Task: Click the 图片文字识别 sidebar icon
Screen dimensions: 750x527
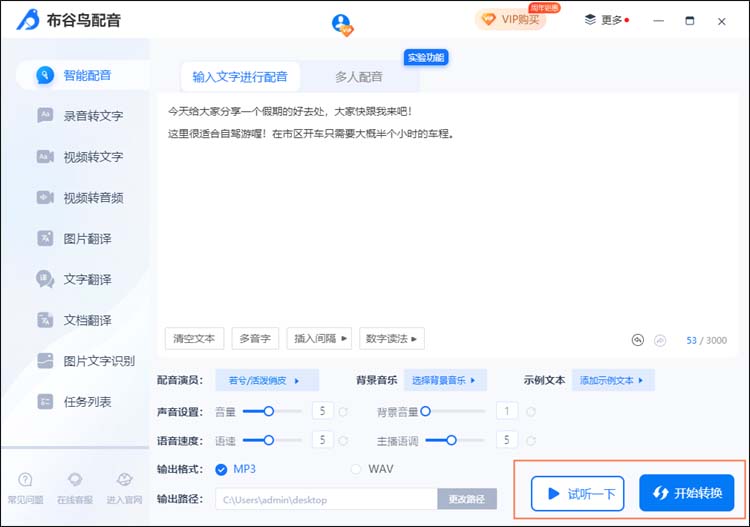Action: pyautogui.click(x=45, y=361)
